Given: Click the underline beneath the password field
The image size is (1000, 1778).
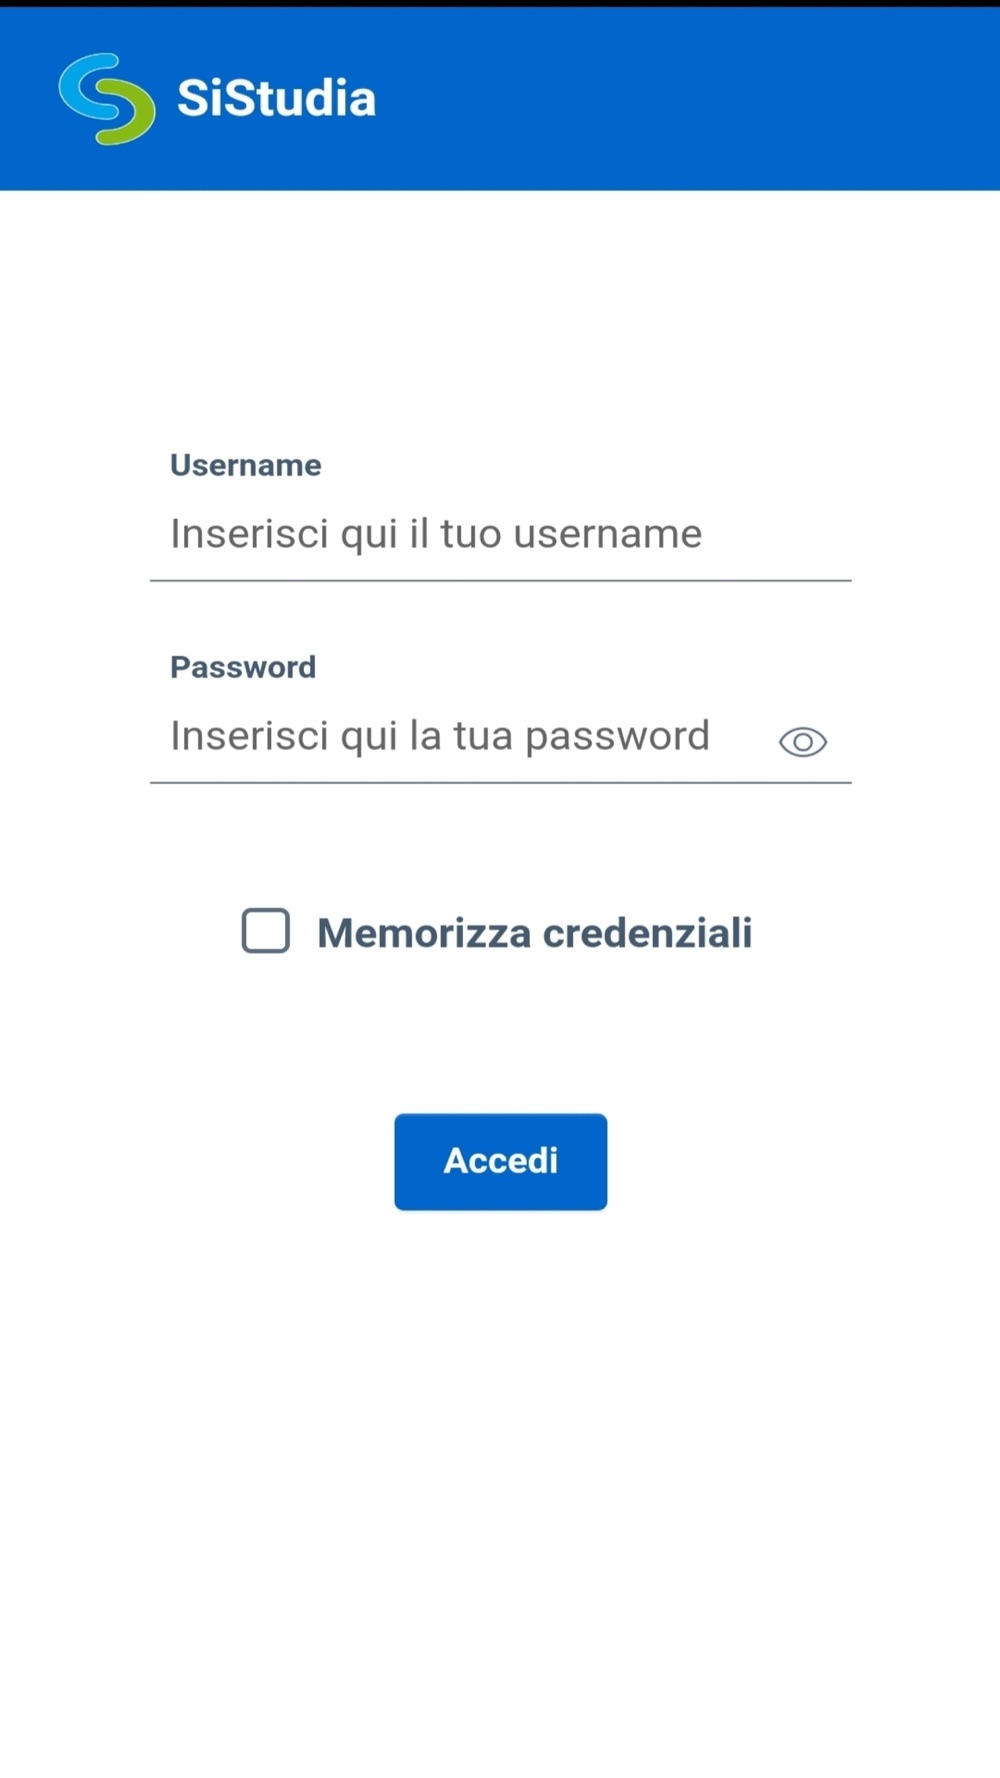Looking at the screenshot, I should [x=500, y=782].
